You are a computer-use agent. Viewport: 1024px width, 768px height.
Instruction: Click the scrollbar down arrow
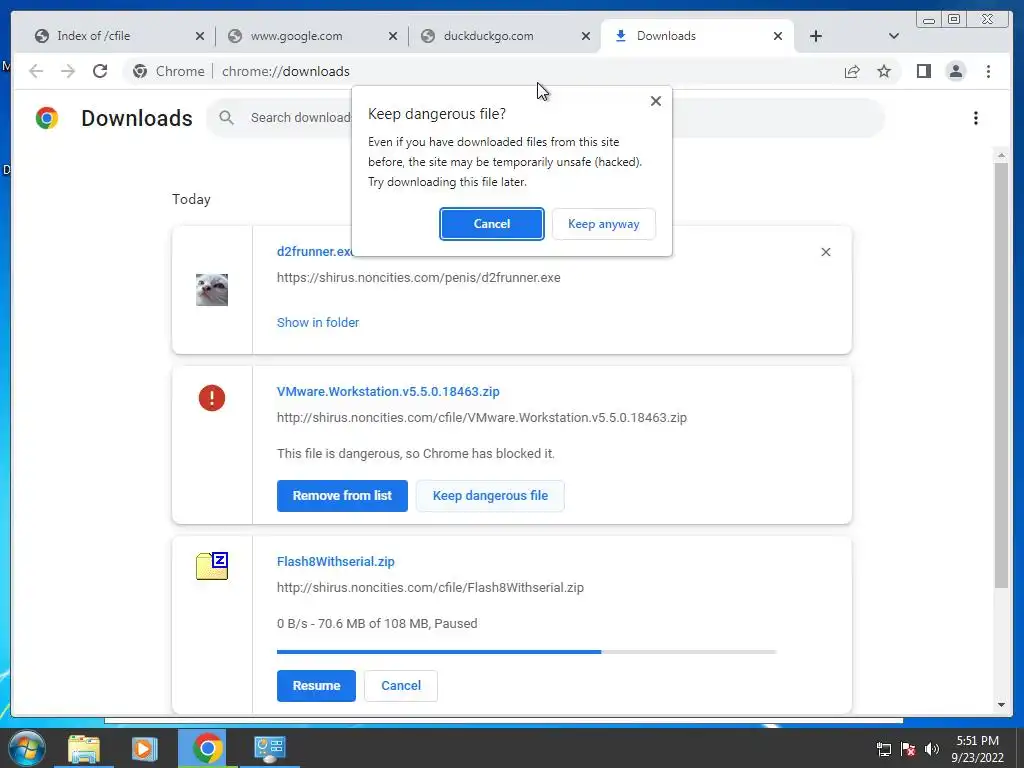pyautogui.click(x=1001, y=705)
